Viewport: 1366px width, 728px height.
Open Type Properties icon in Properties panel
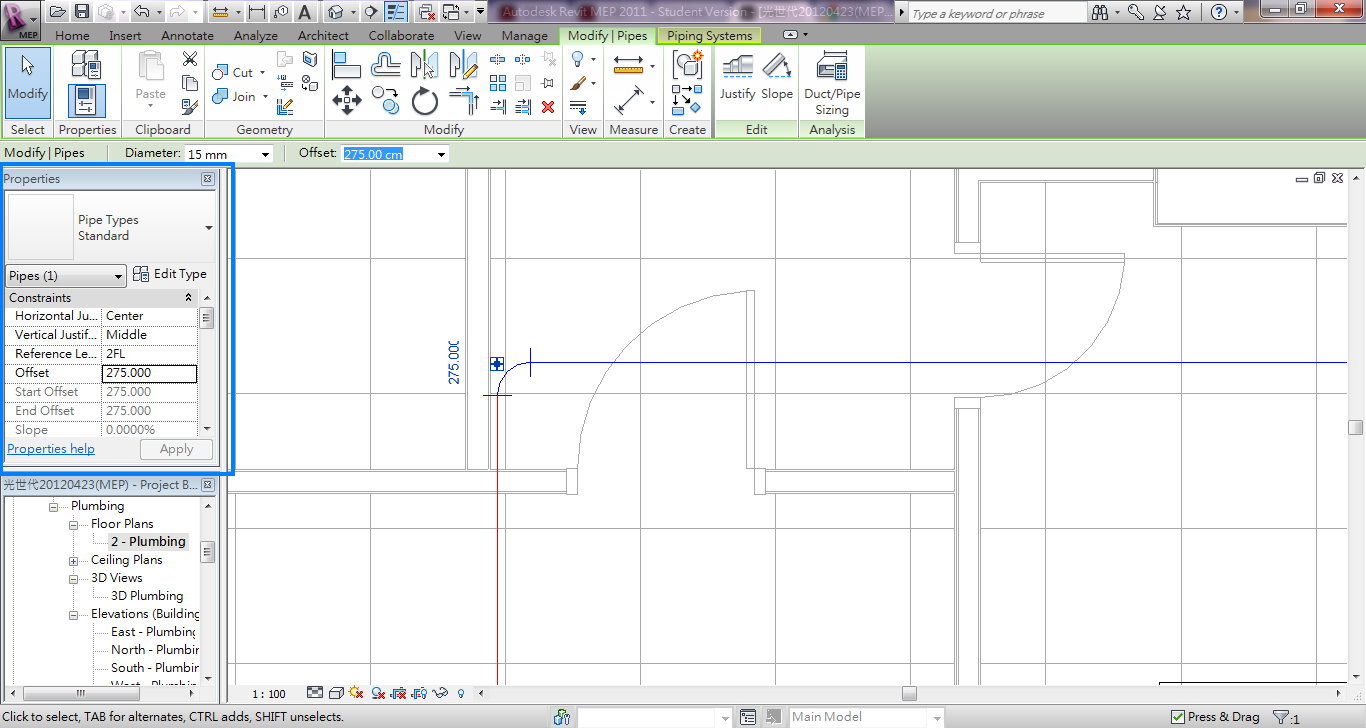(x=87, y=66)
